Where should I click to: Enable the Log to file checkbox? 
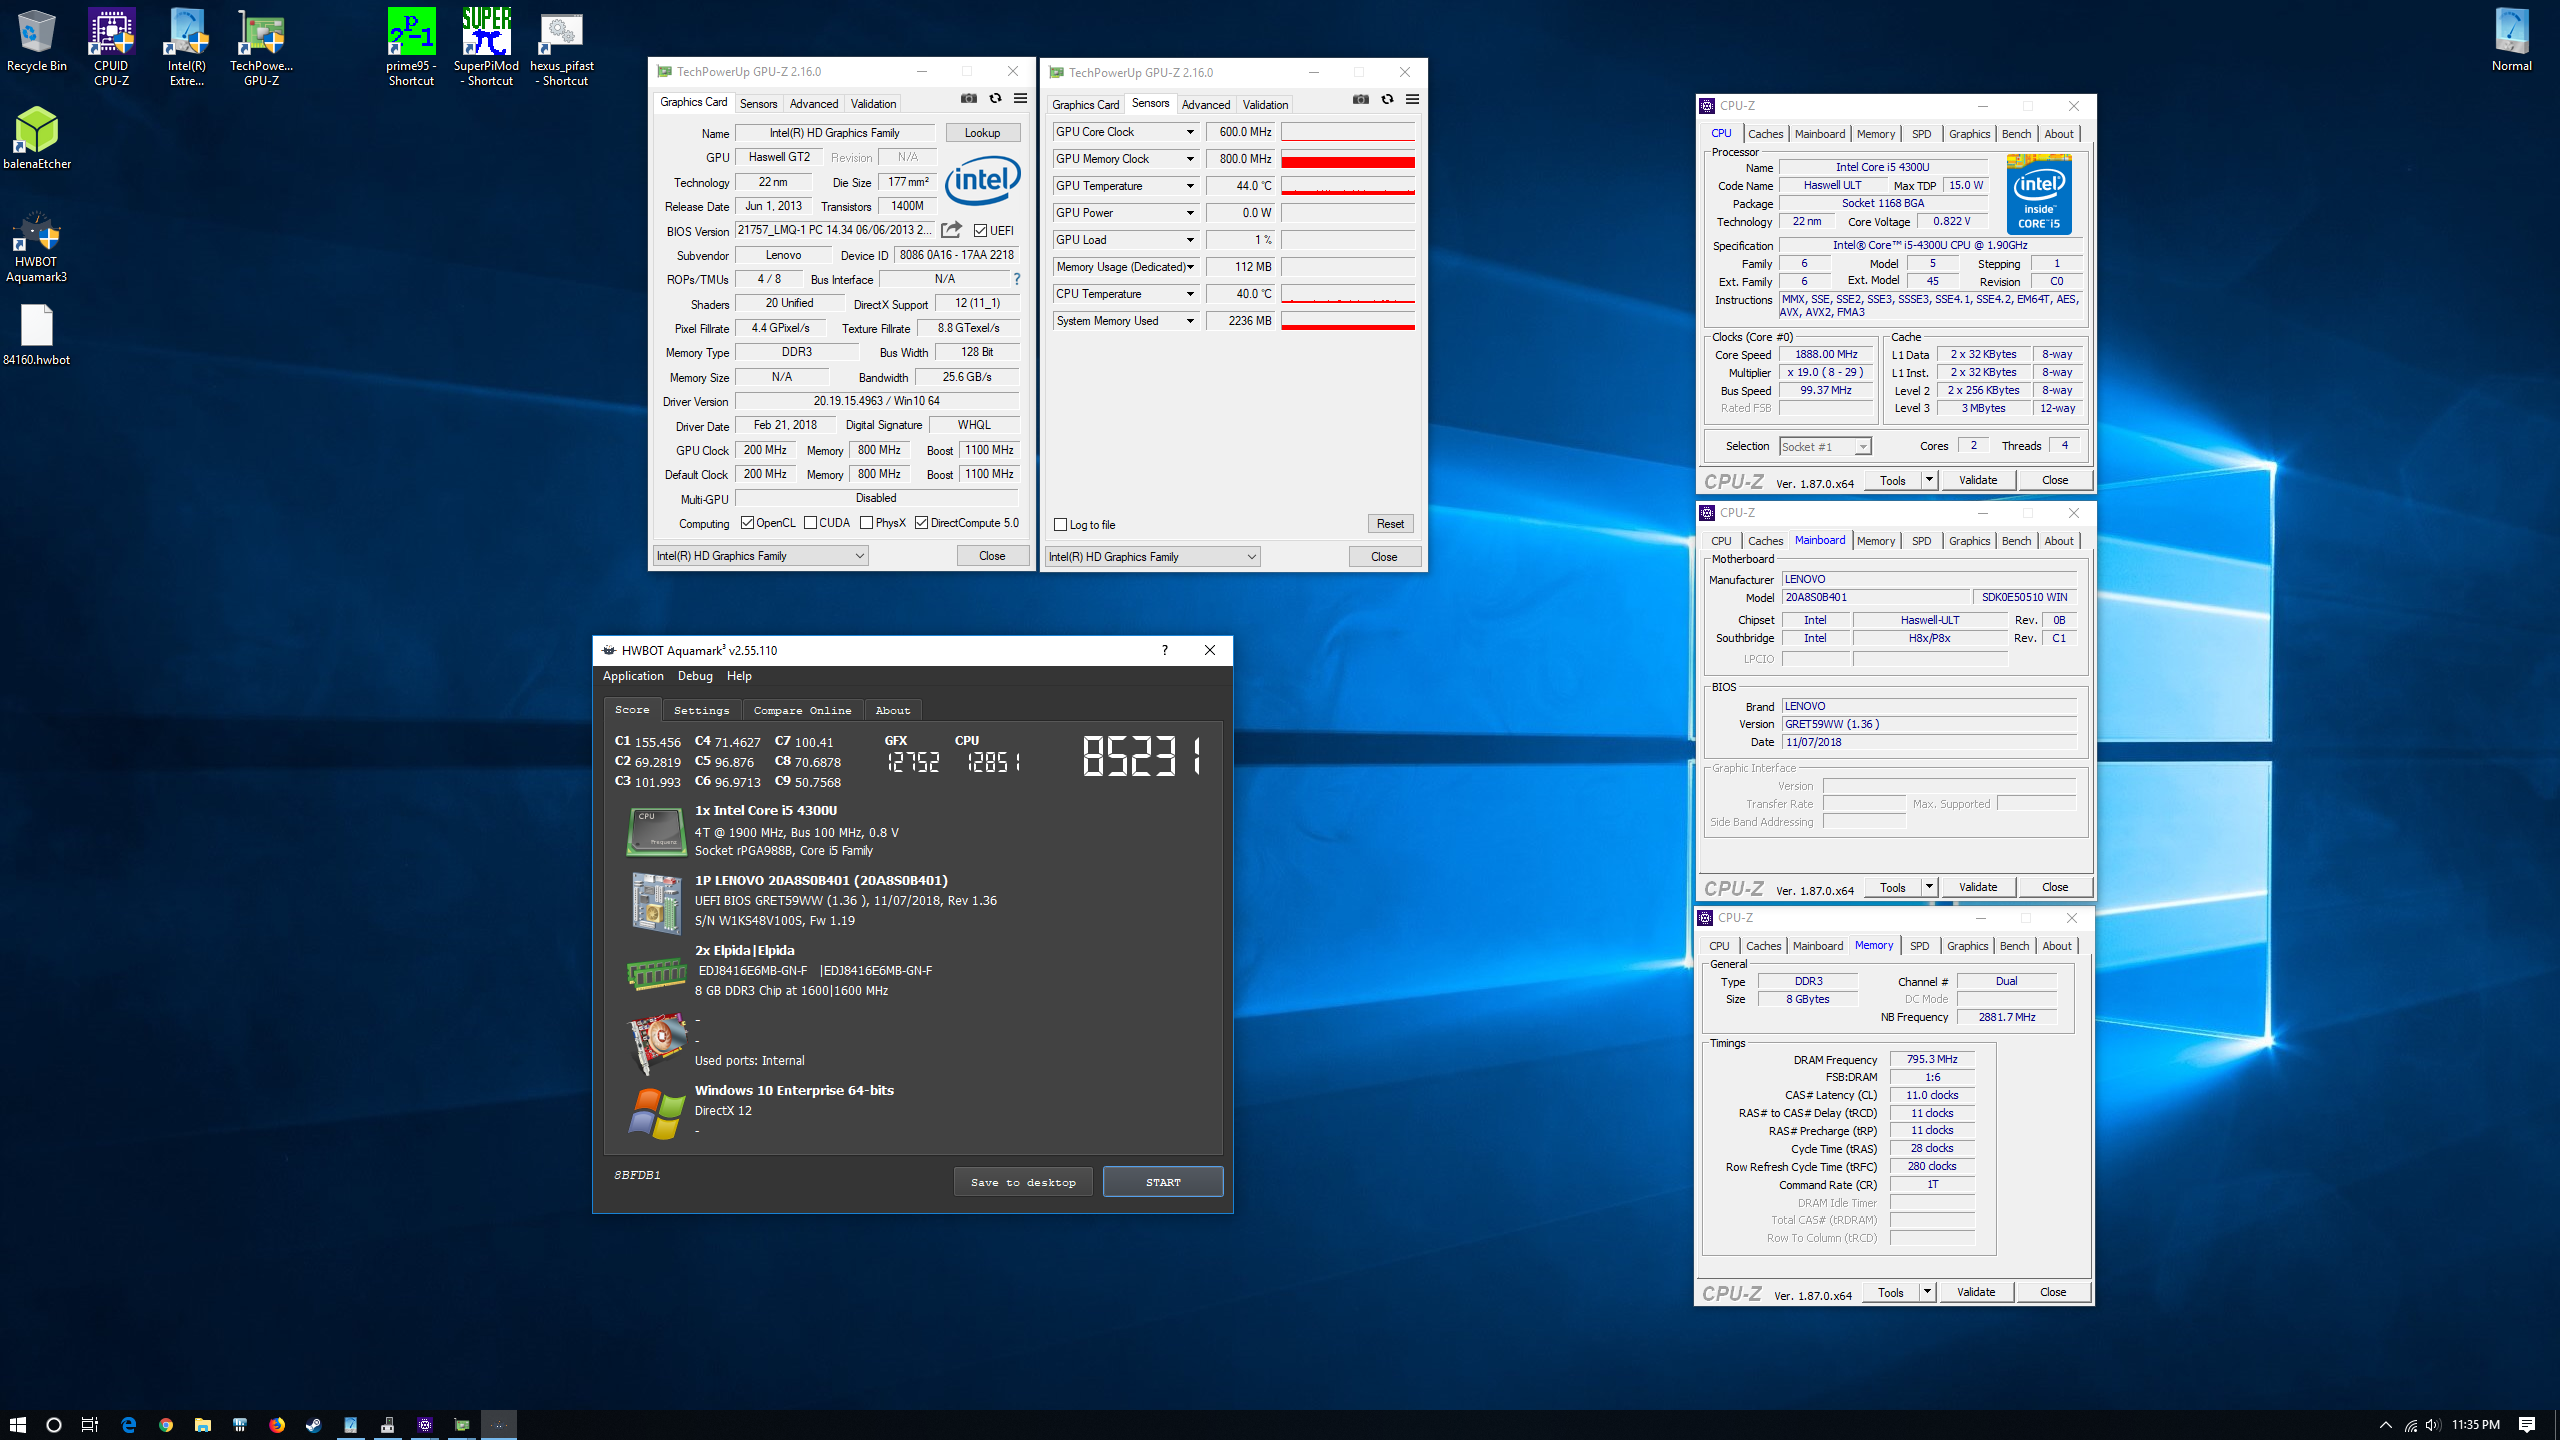1061,525
